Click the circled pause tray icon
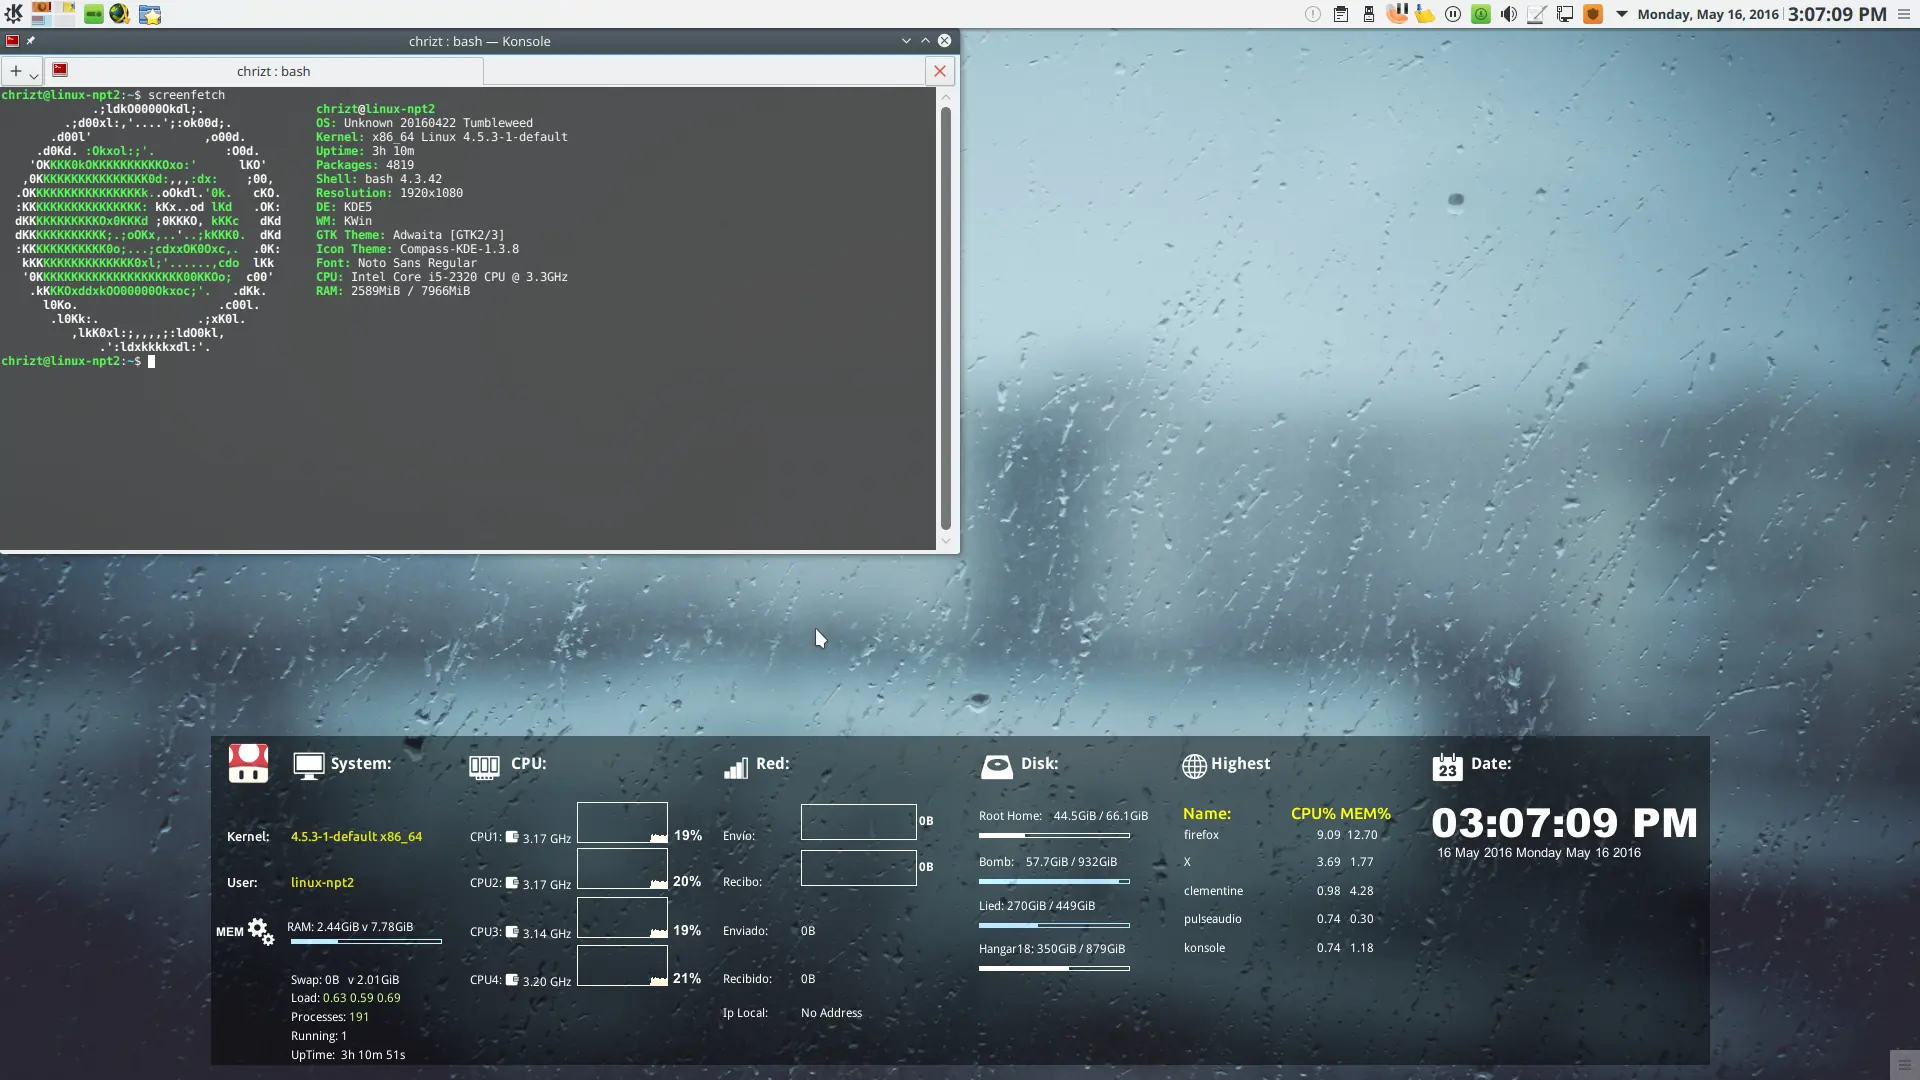The width and height of the screenshot is (1920, 1080). pos(1453,14)
